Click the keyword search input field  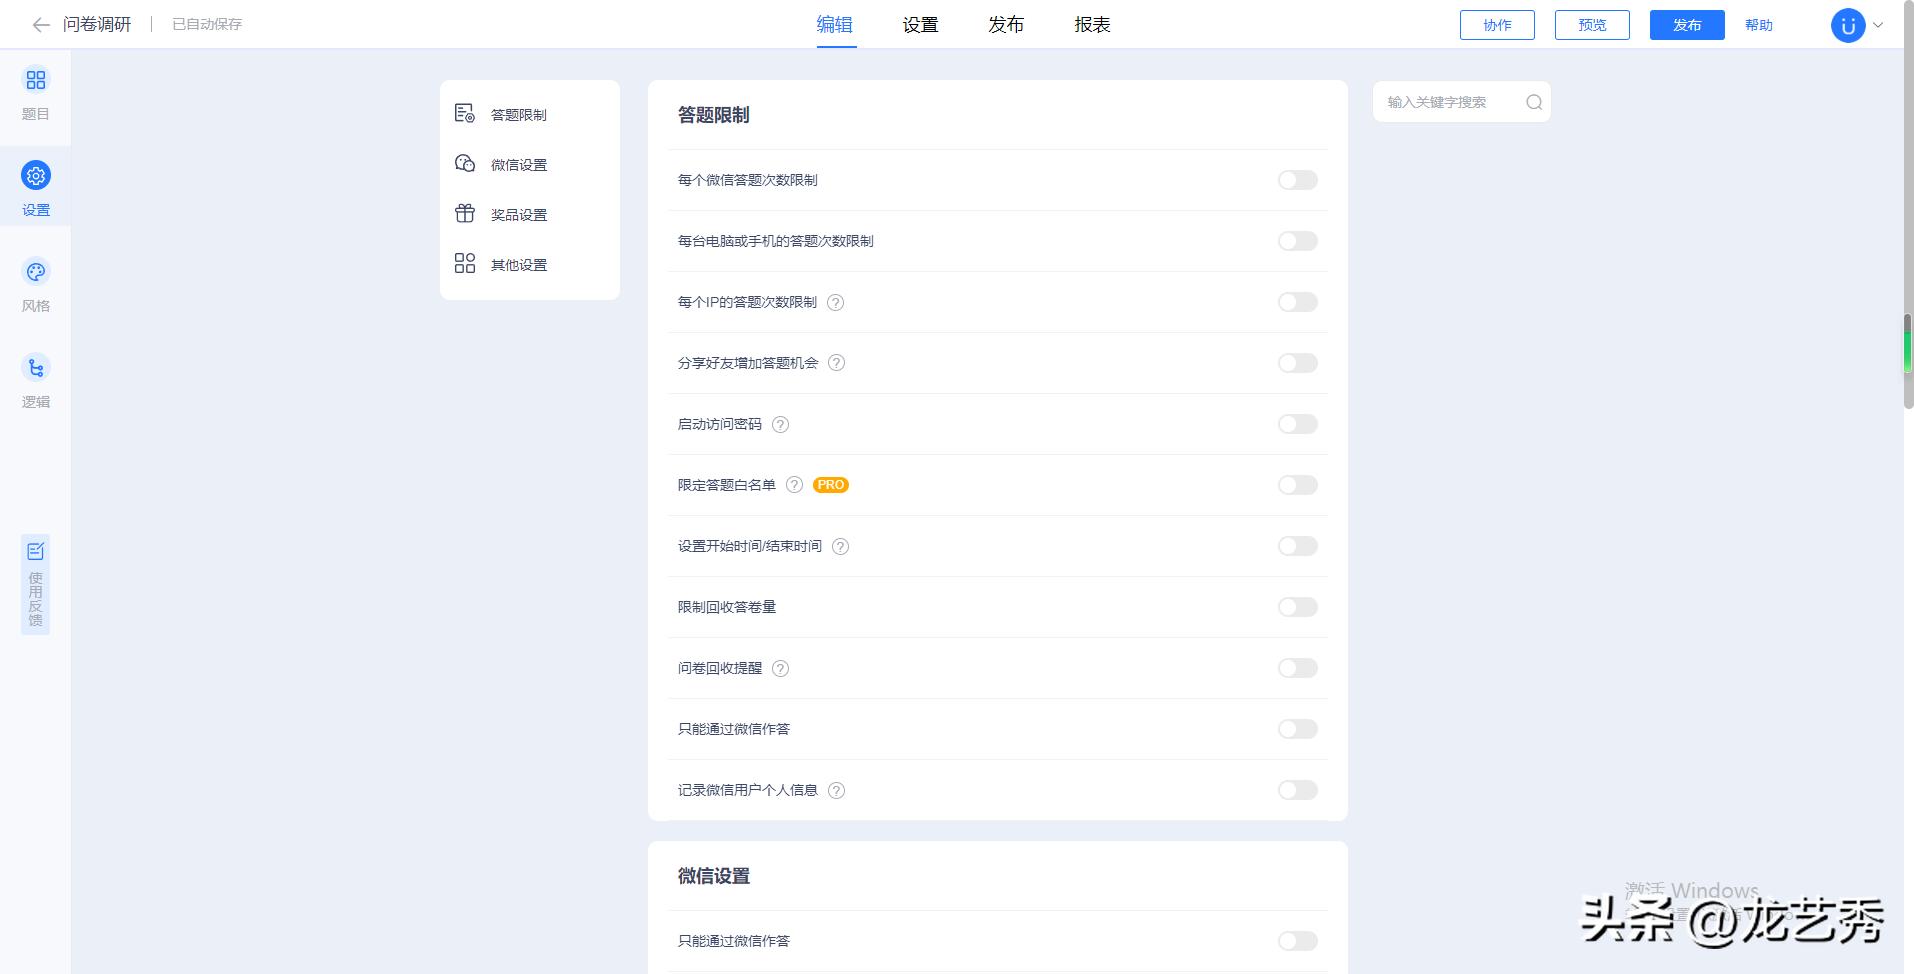point(1450,101)
